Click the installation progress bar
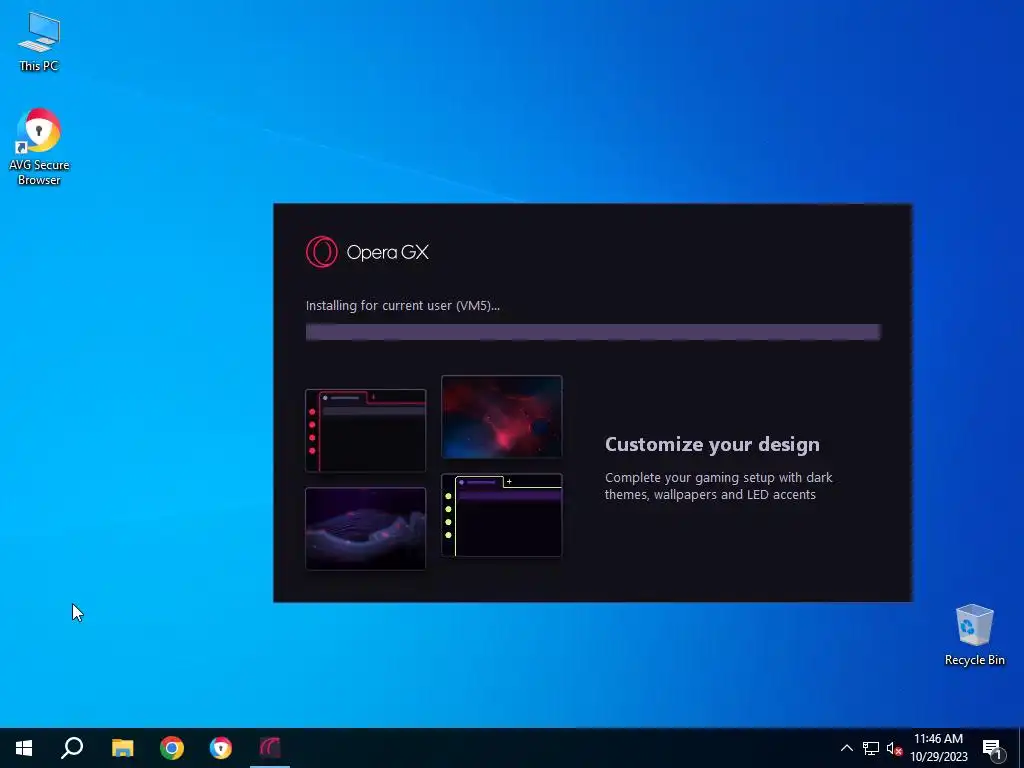Viewport: 1024px width, 768px height. coord(593,332)
